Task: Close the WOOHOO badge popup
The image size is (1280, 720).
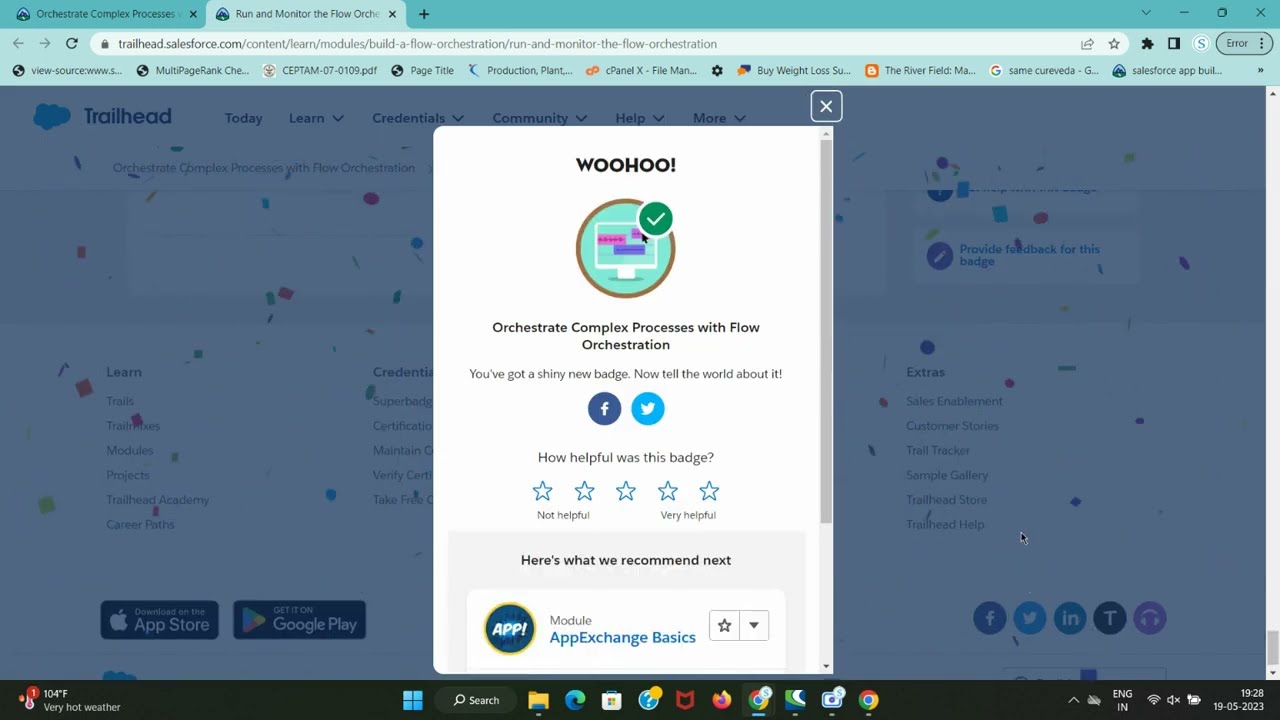Action: pos(826,106)
